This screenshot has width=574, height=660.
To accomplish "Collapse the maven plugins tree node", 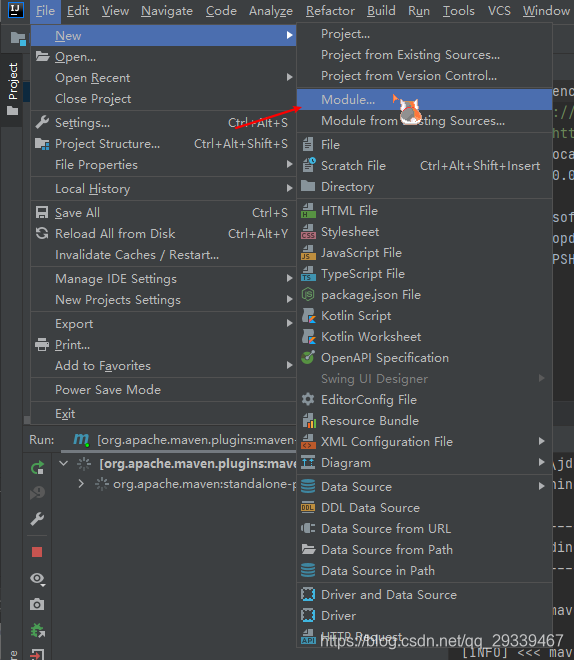I will tap(64, 463).
